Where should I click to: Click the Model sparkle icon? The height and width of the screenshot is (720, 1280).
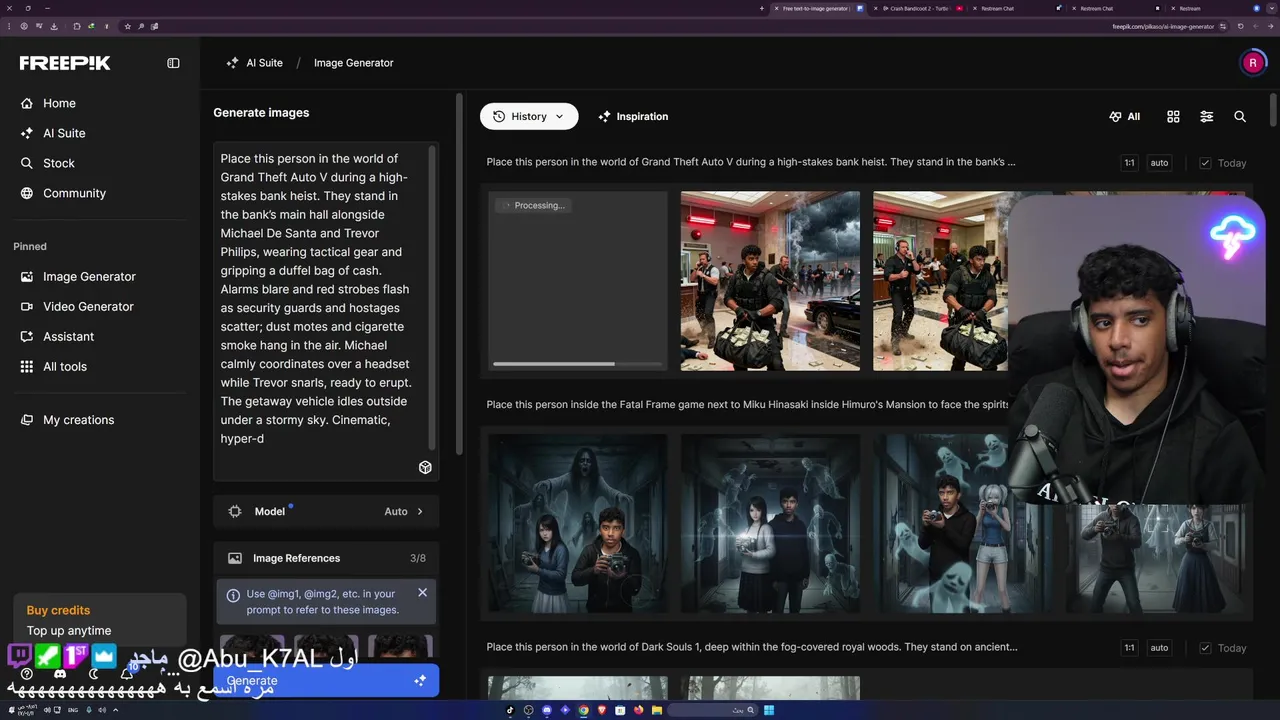coord(235,511)
